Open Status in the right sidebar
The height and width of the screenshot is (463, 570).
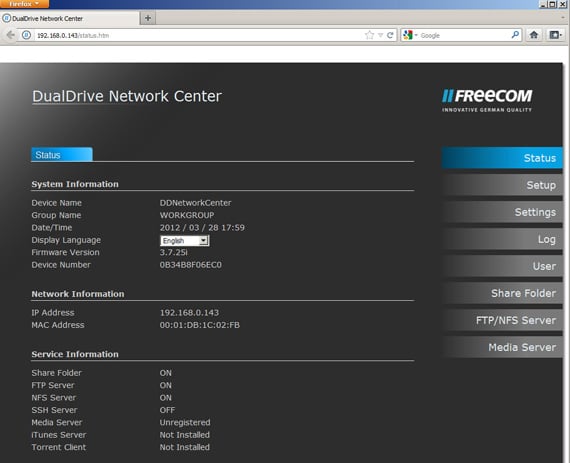(x=502, y=158)
